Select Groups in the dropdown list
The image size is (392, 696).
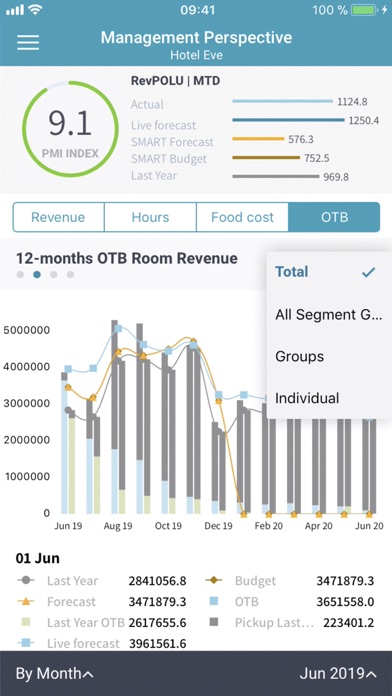pos(329,356)
